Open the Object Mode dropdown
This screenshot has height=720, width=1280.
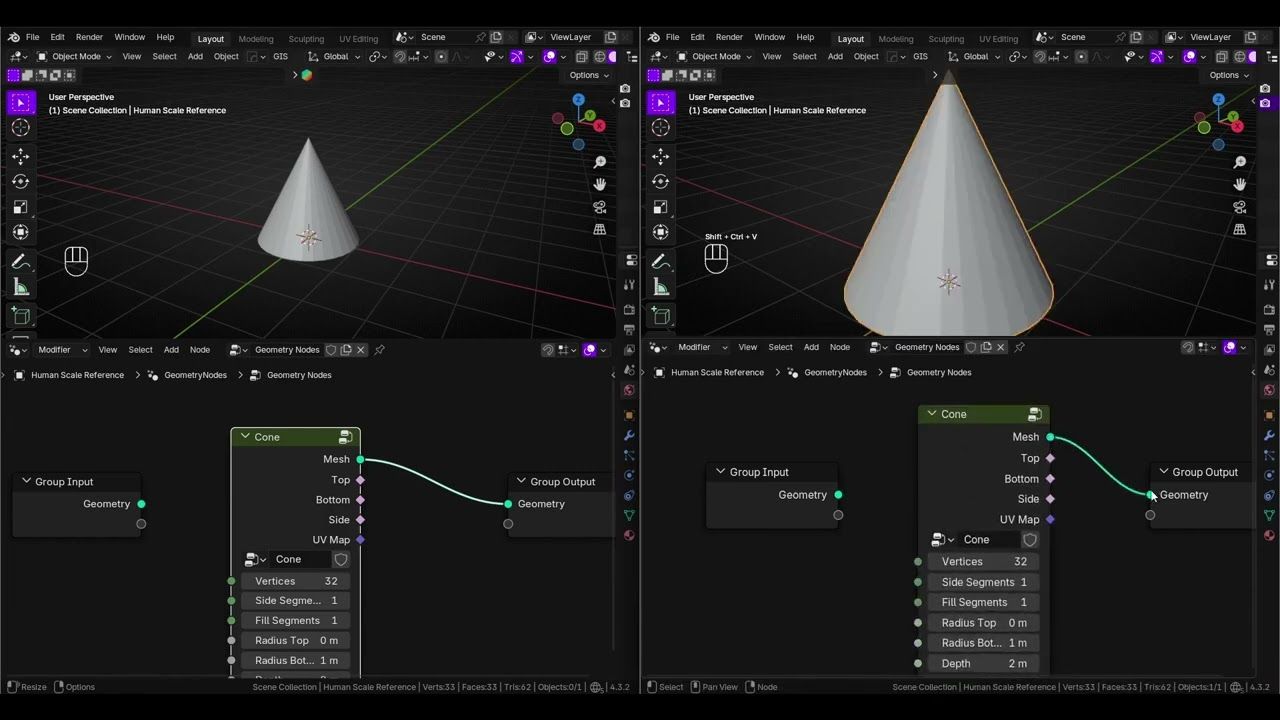78,57
